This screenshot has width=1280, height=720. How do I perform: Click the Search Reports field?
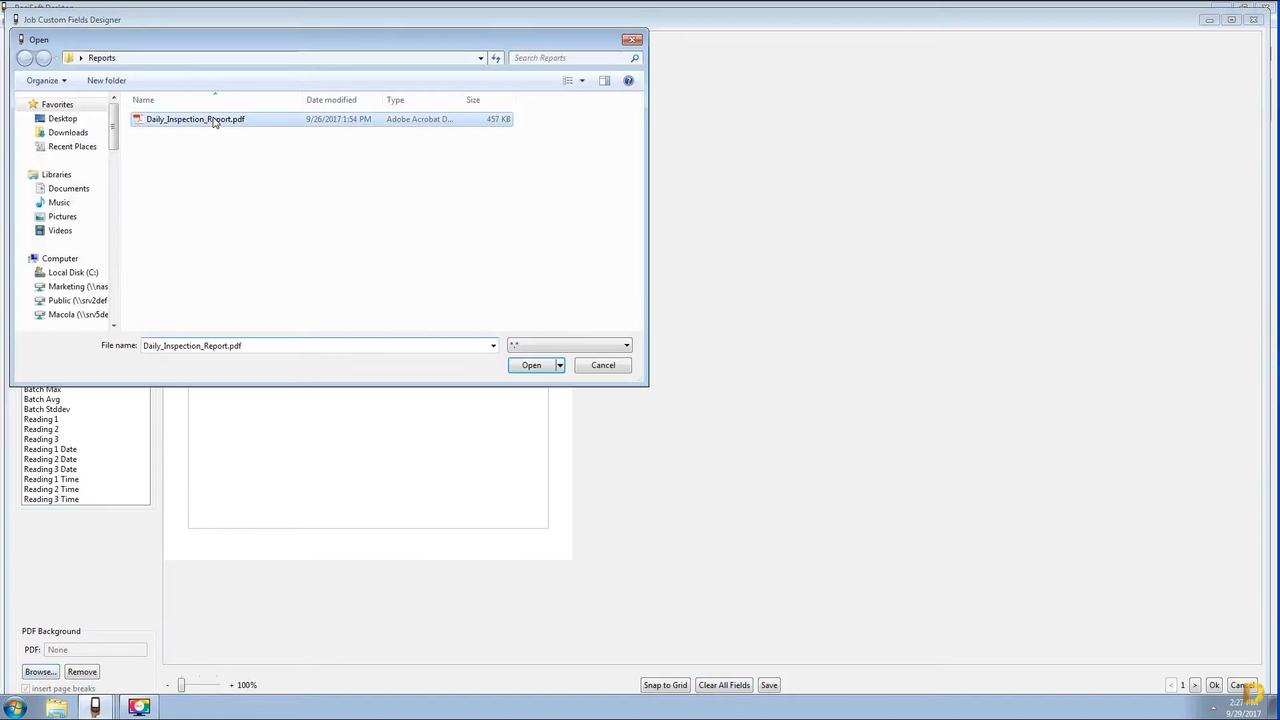coord(570,58)
